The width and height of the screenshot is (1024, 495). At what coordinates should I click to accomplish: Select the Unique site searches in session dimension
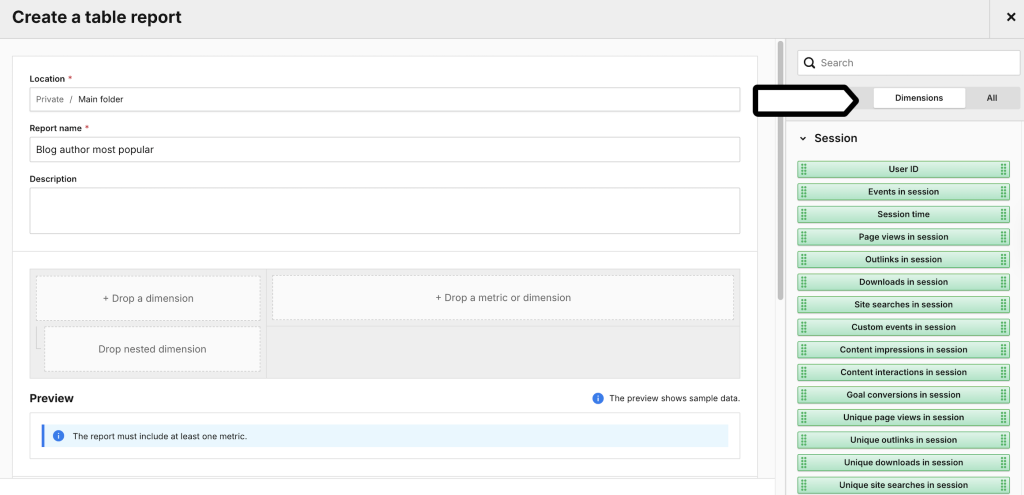pos(903,485)
